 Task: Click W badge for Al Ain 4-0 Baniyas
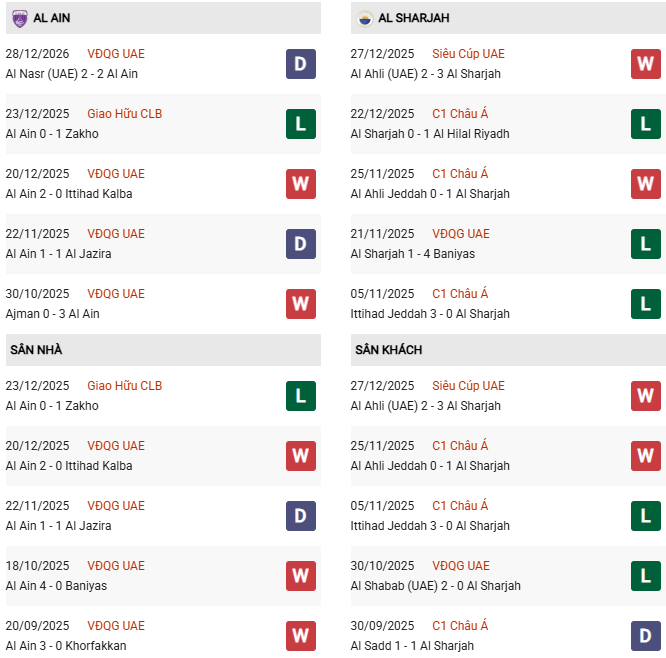click(x=301, y=576)
